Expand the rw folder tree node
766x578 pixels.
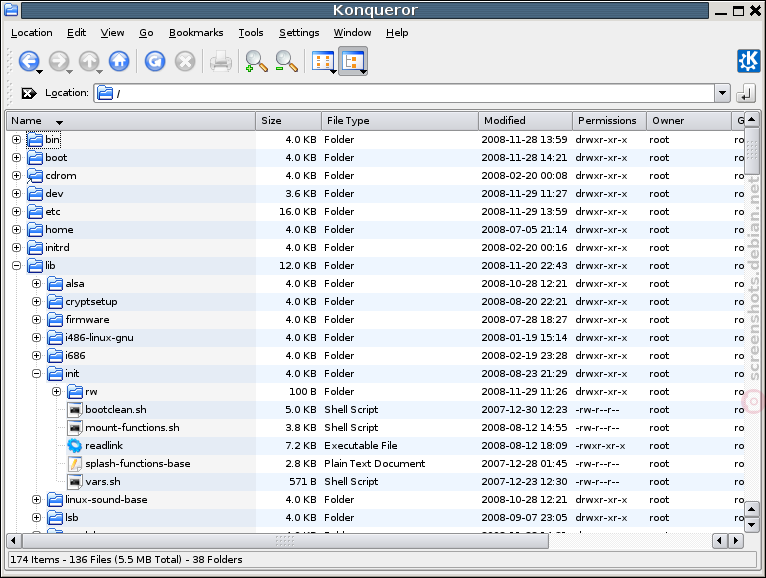click(x=57, y=392)
